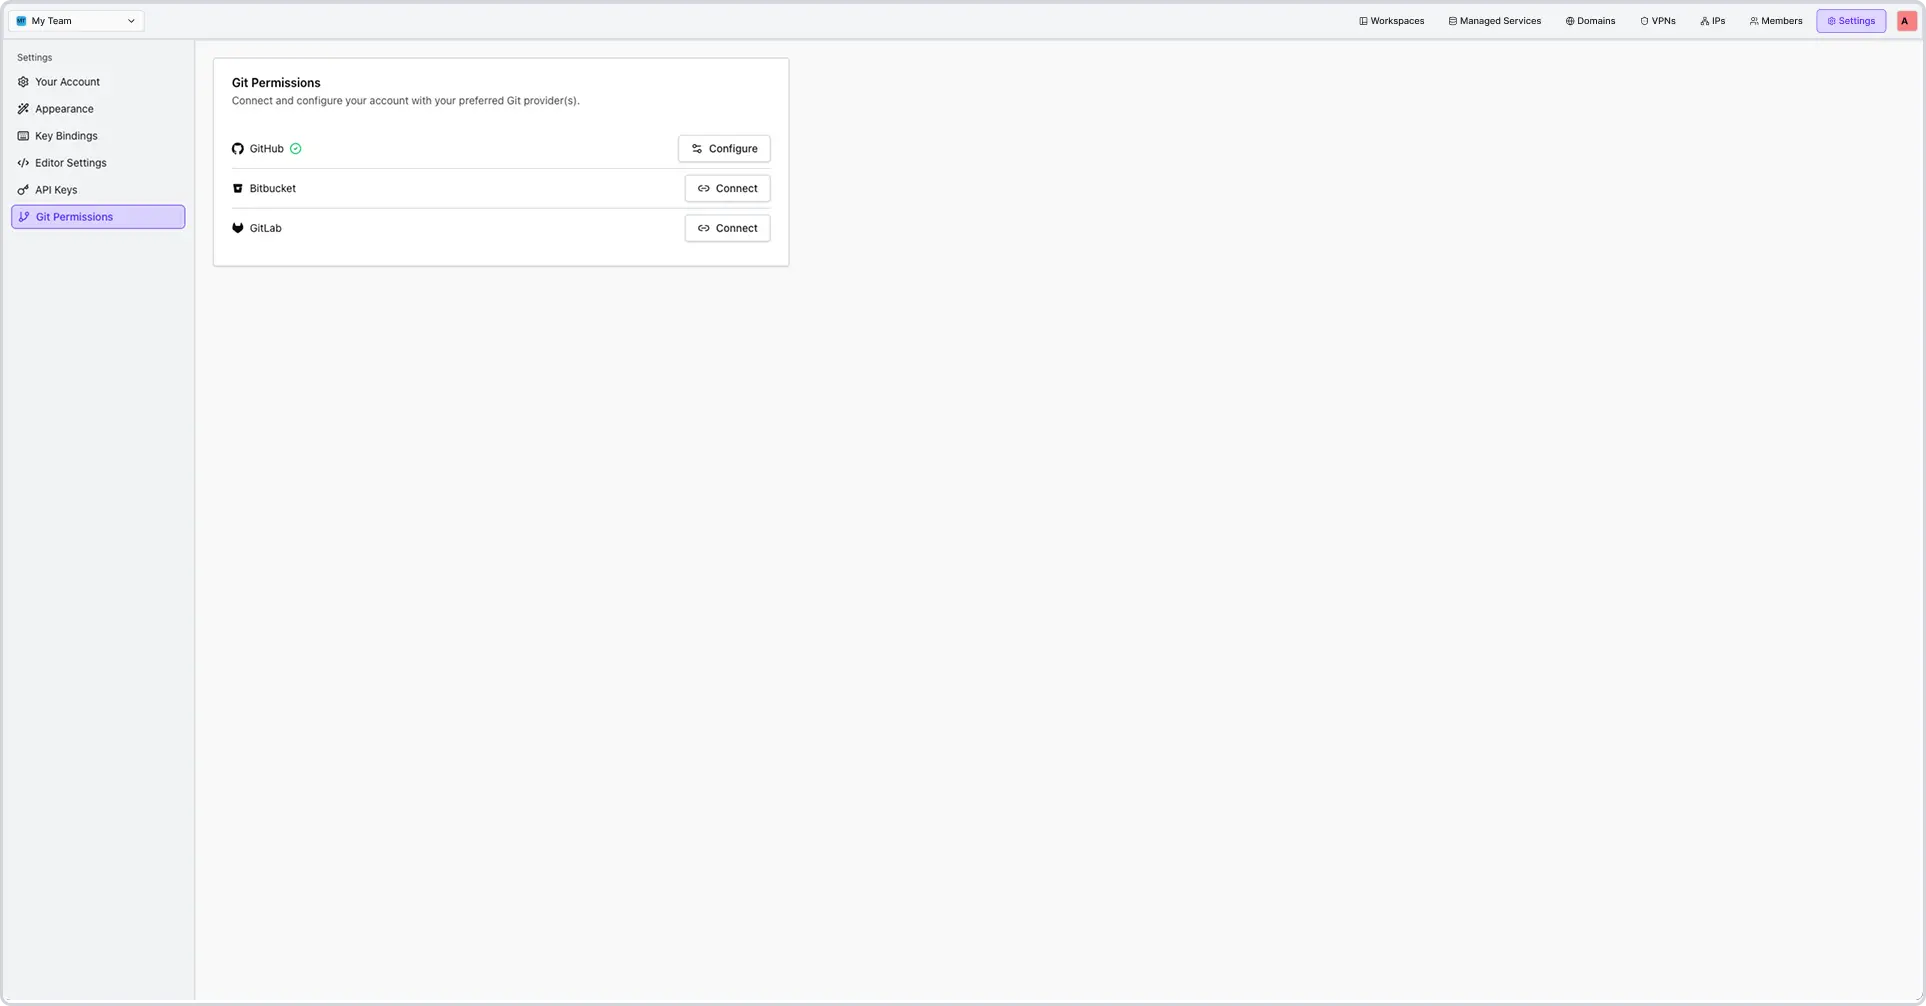The image size is (1926, 1006).
Task: Click the keyboard icon beside Key Bindings
Action: [x=23, y=135]
